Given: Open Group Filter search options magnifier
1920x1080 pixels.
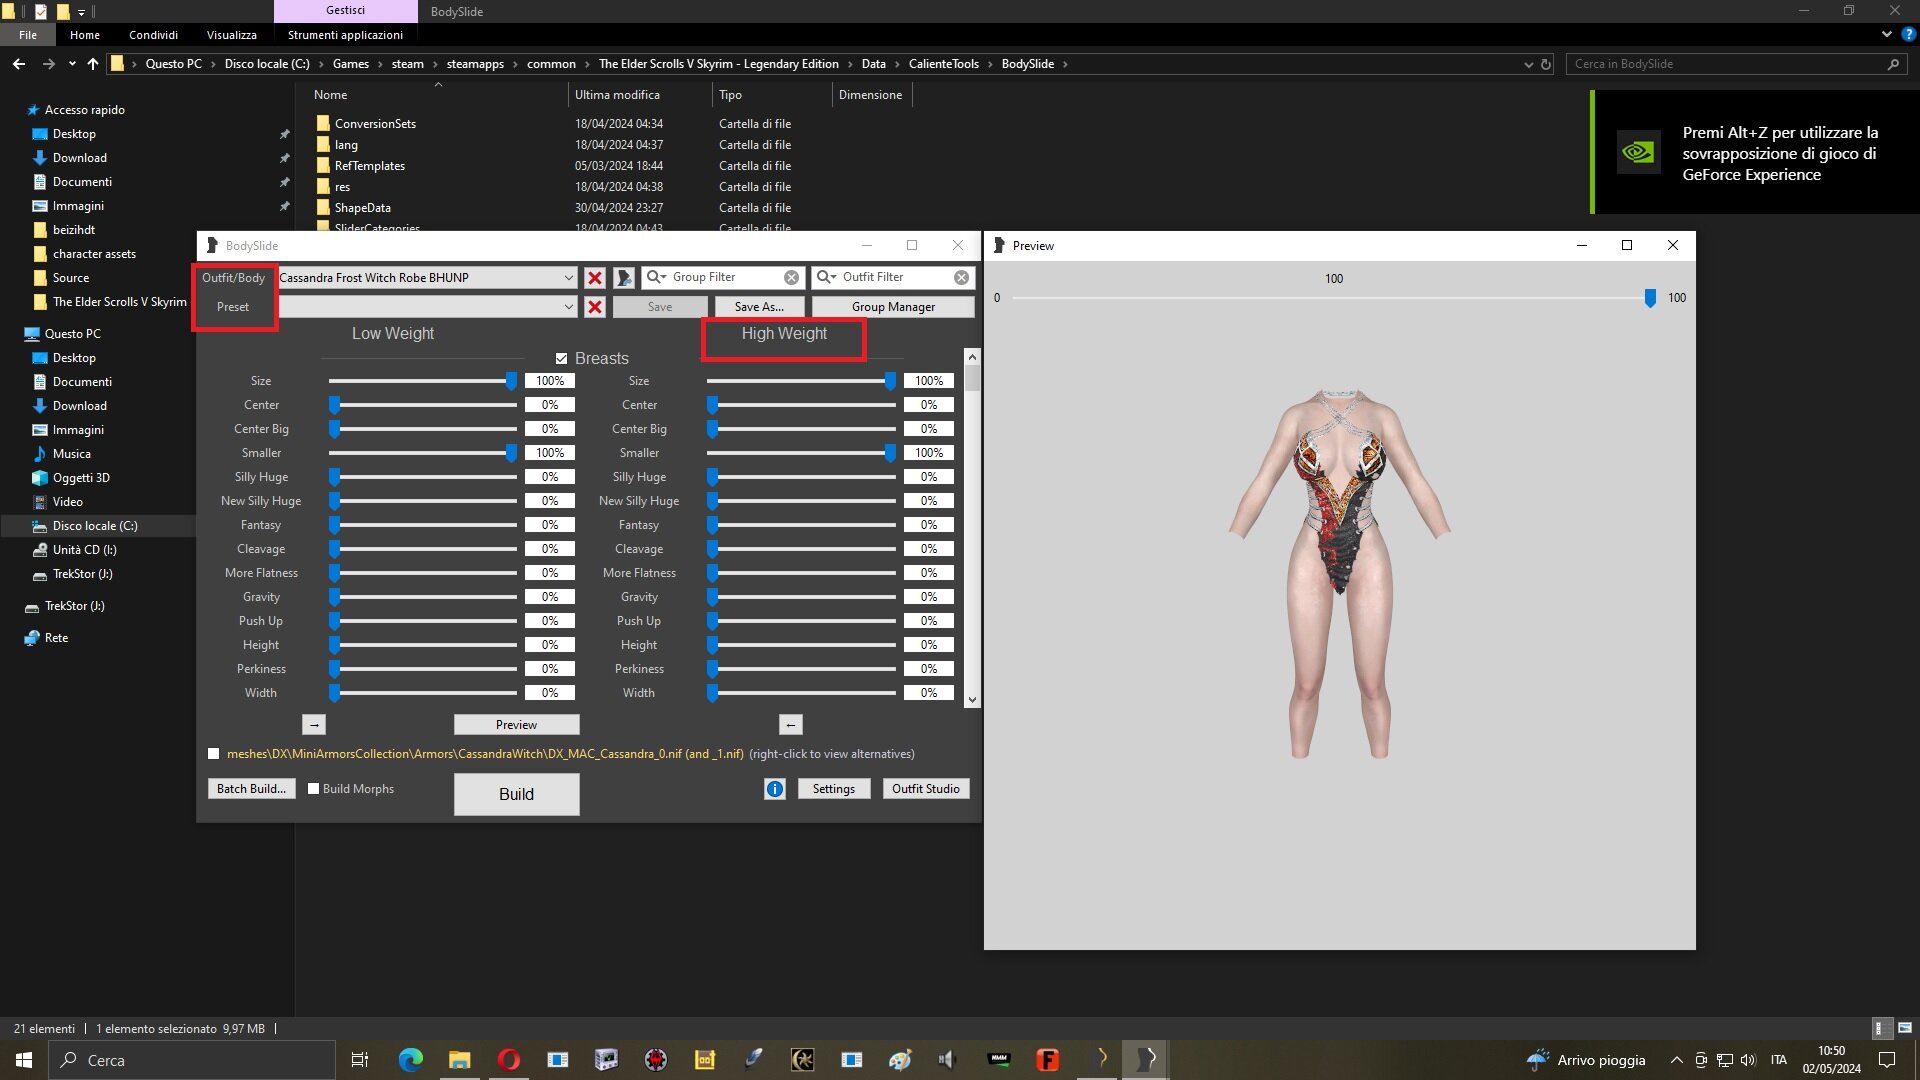Looking at the screenshot, I should (x=656, y=277).
